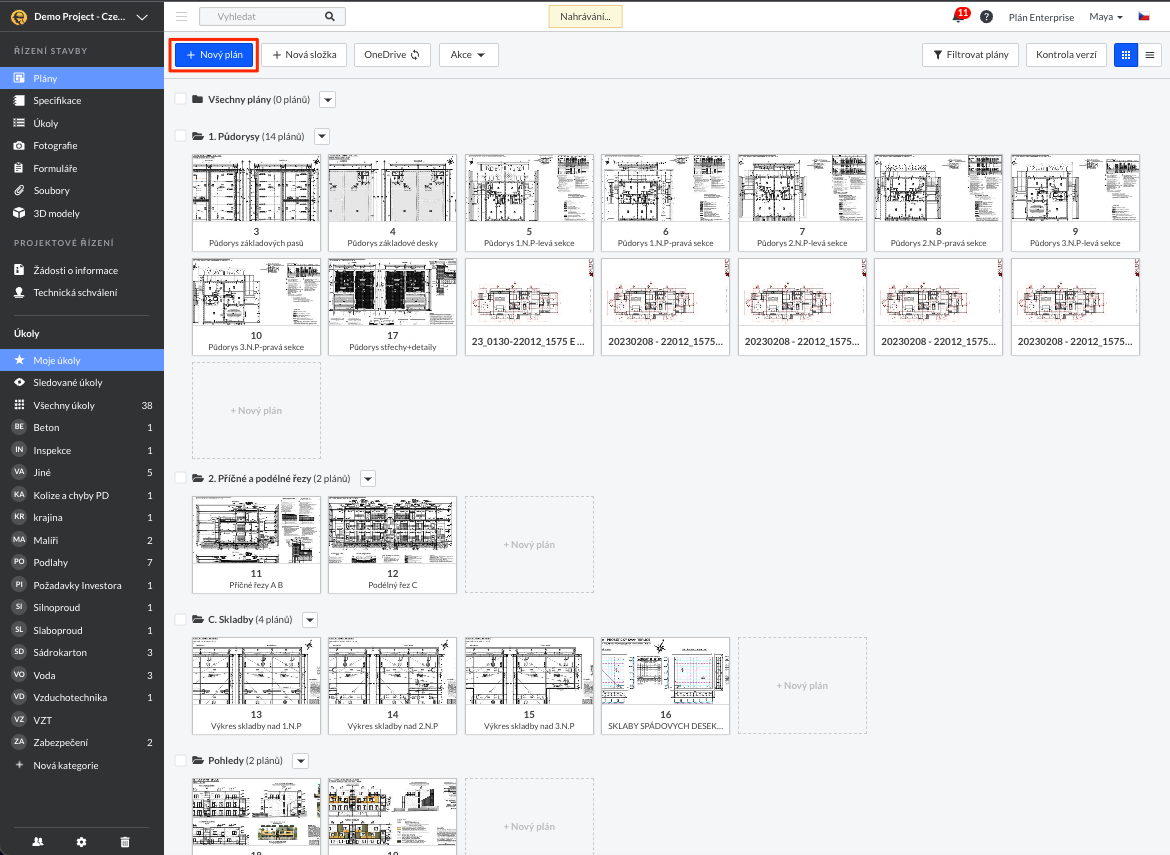The width and height of the screenshot is (1170, 855).
Task: Click the Plán Enterprise link
Action: click(x=1041, y=17)
